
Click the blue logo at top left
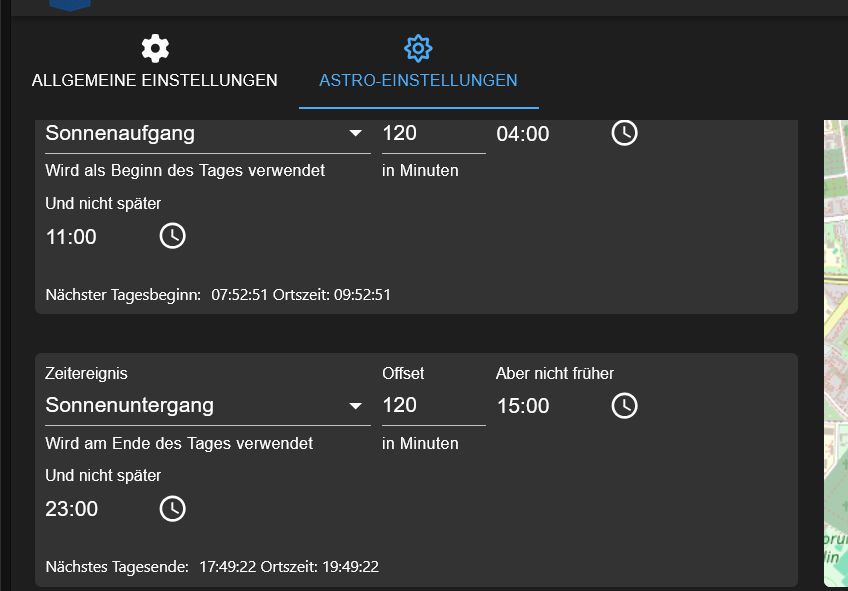point(70,5)
